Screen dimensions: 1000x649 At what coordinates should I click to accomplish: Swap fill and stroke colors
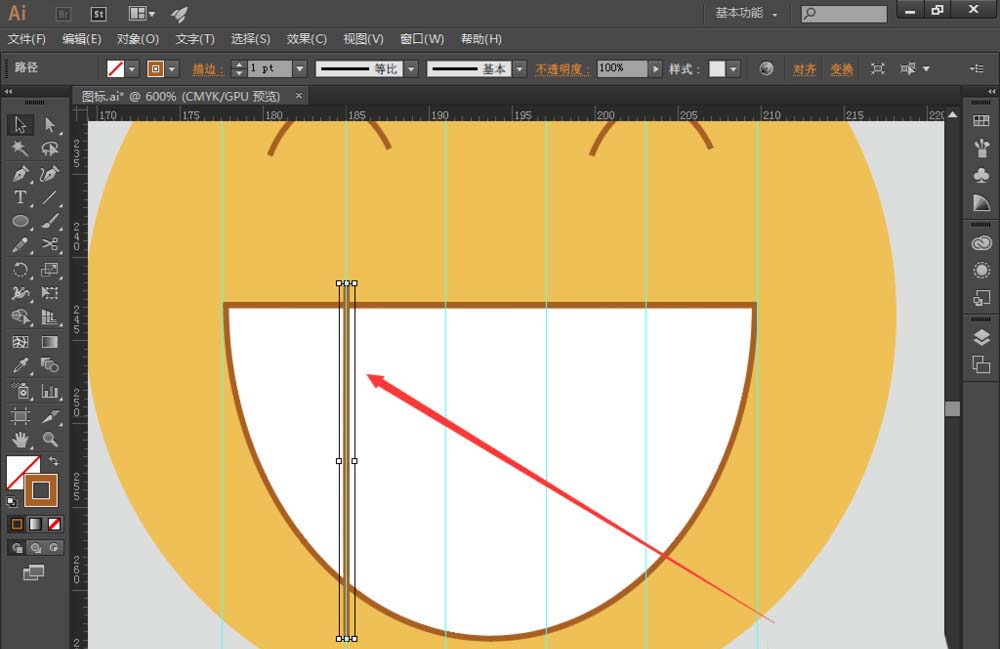click(54, 461)
